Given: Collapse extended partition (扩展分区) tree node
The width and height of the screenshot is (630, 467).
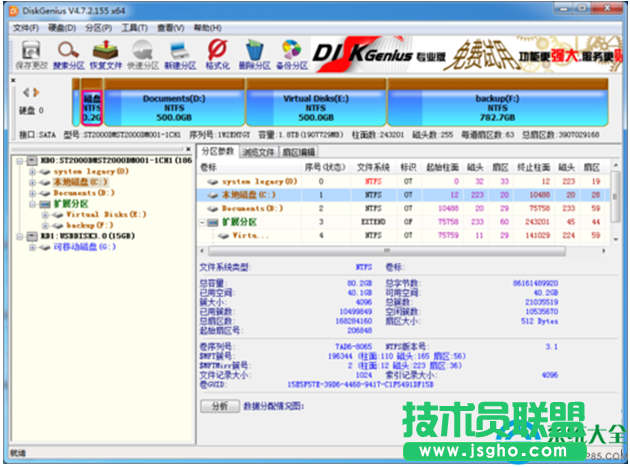Looking at the screenshot, I should [32, 204].
